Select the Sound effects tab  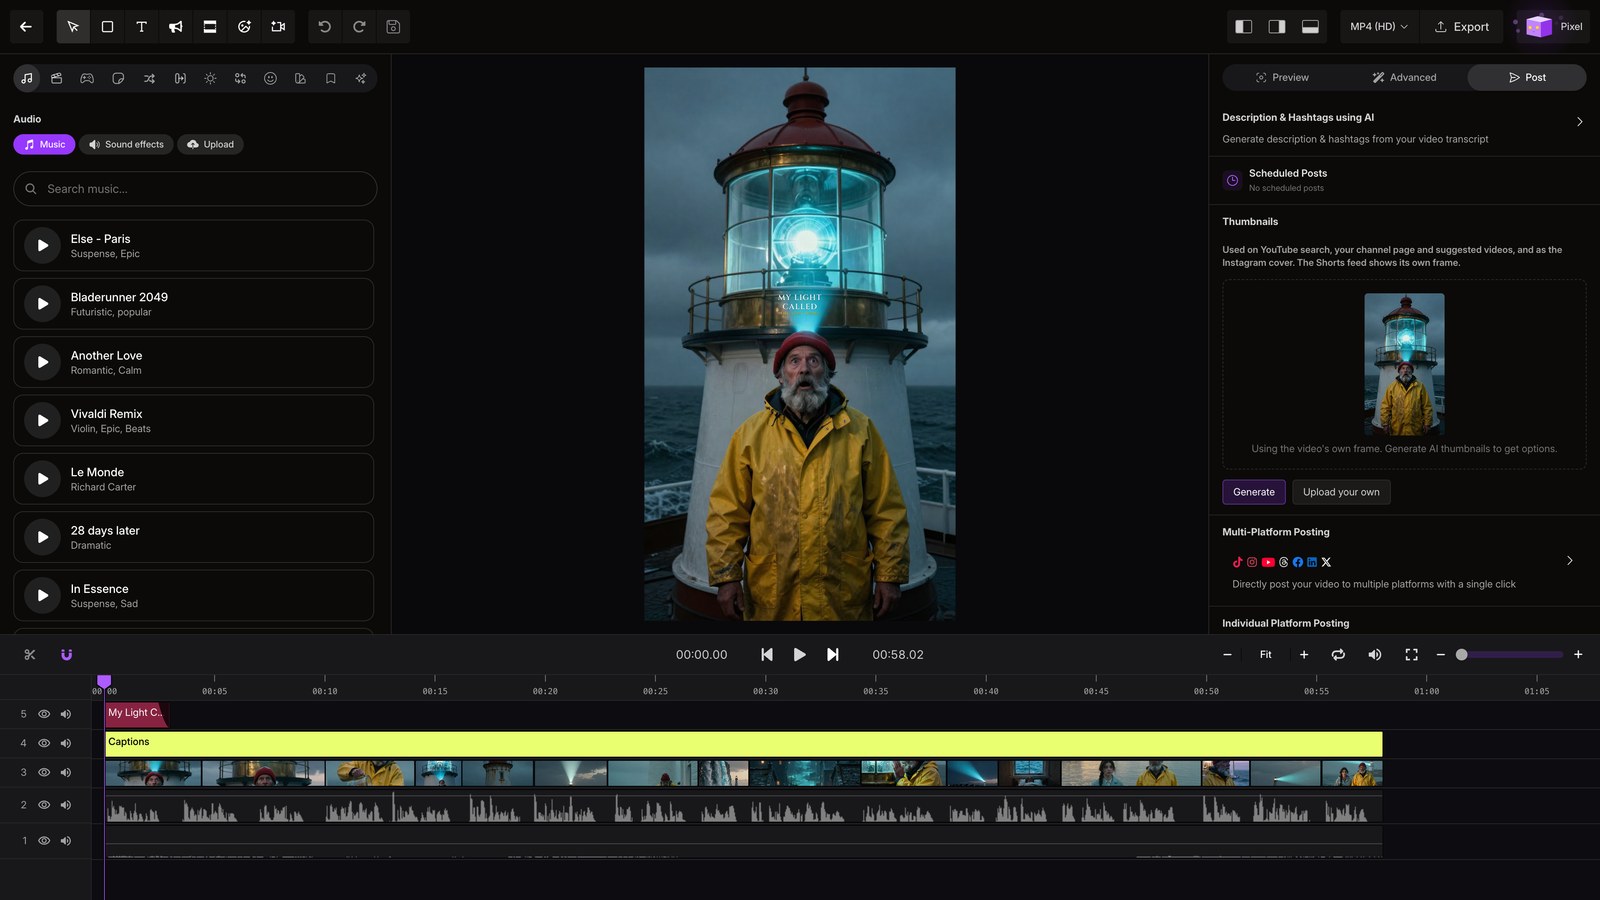(x=126, y=145)
